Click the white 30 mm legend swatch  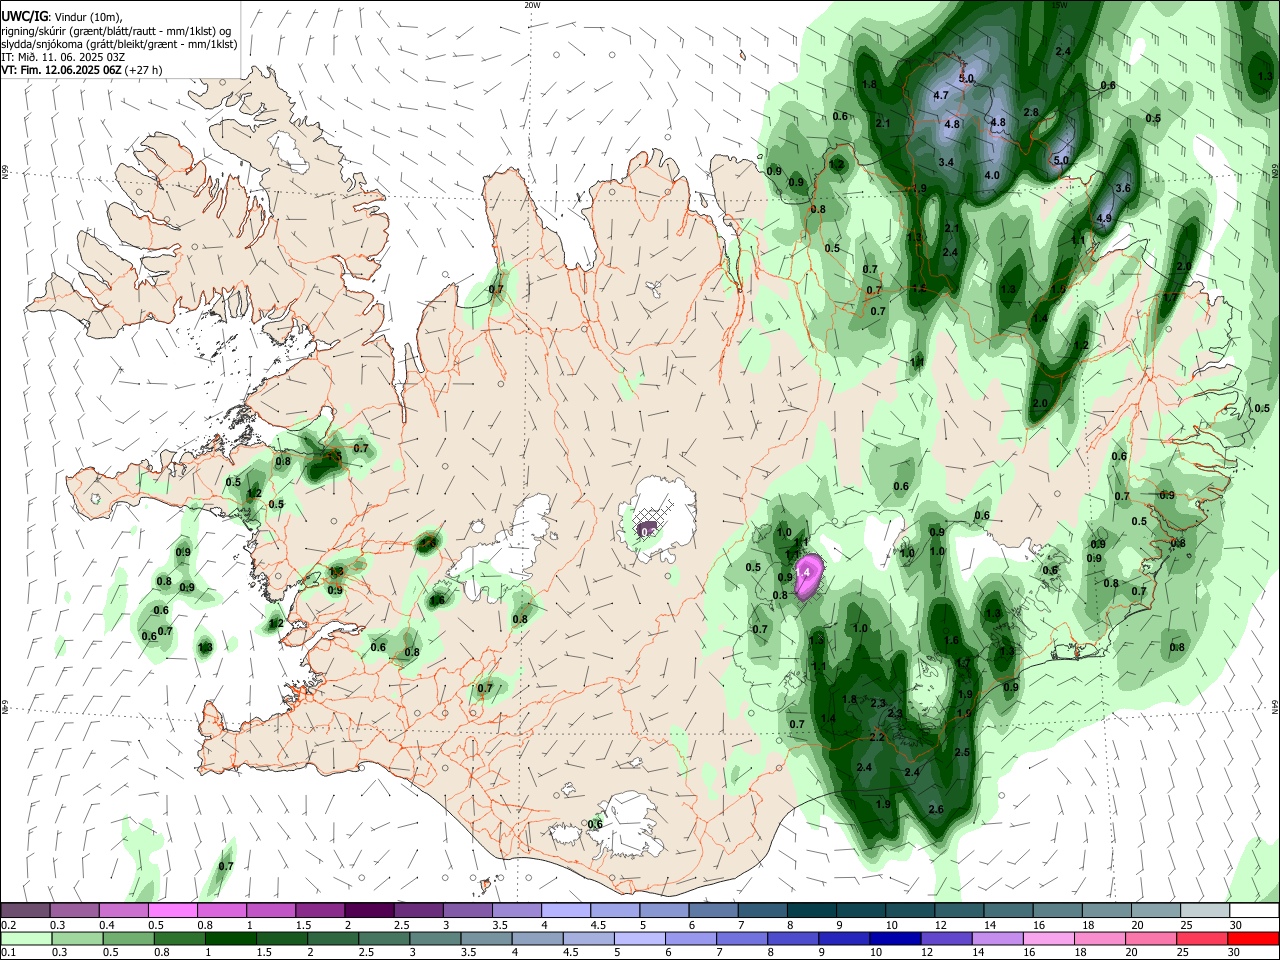1254,910
